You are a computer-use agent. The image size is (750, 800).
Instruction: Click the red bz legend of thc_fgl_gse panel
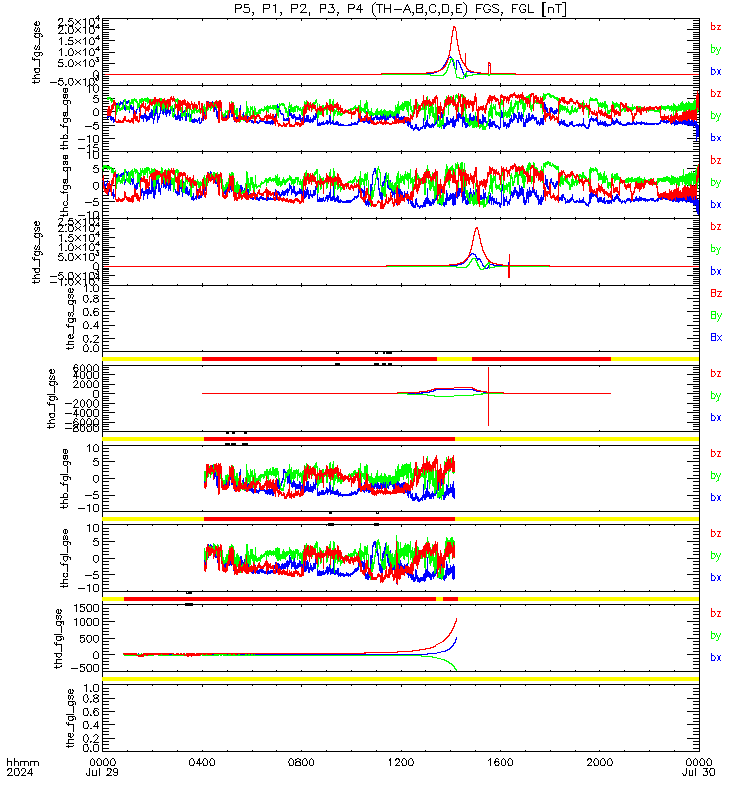(x=715, y=534)
